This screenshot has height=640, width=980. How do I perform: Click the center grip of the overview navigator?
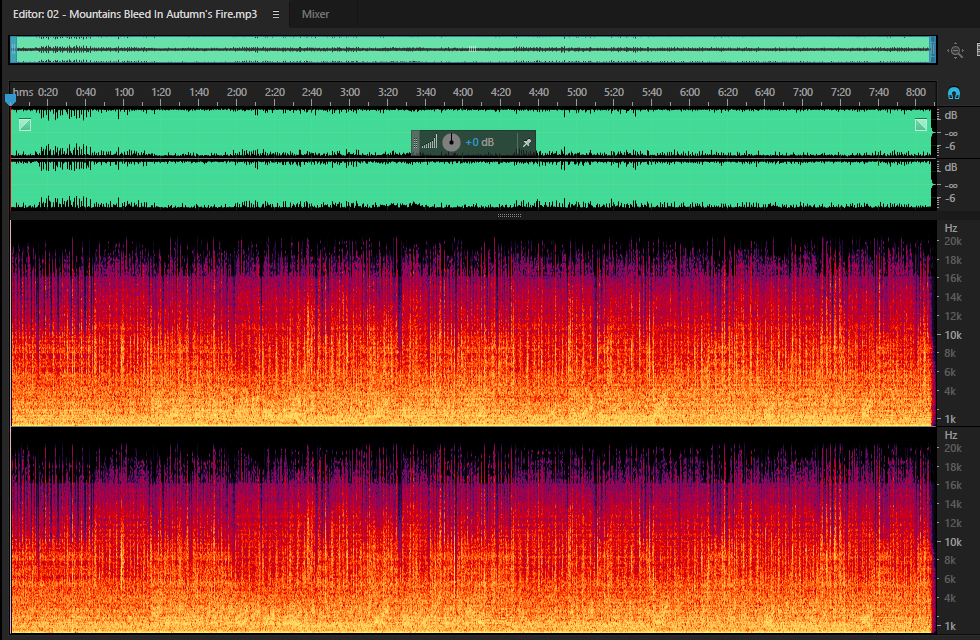click(x=472, y=49)
